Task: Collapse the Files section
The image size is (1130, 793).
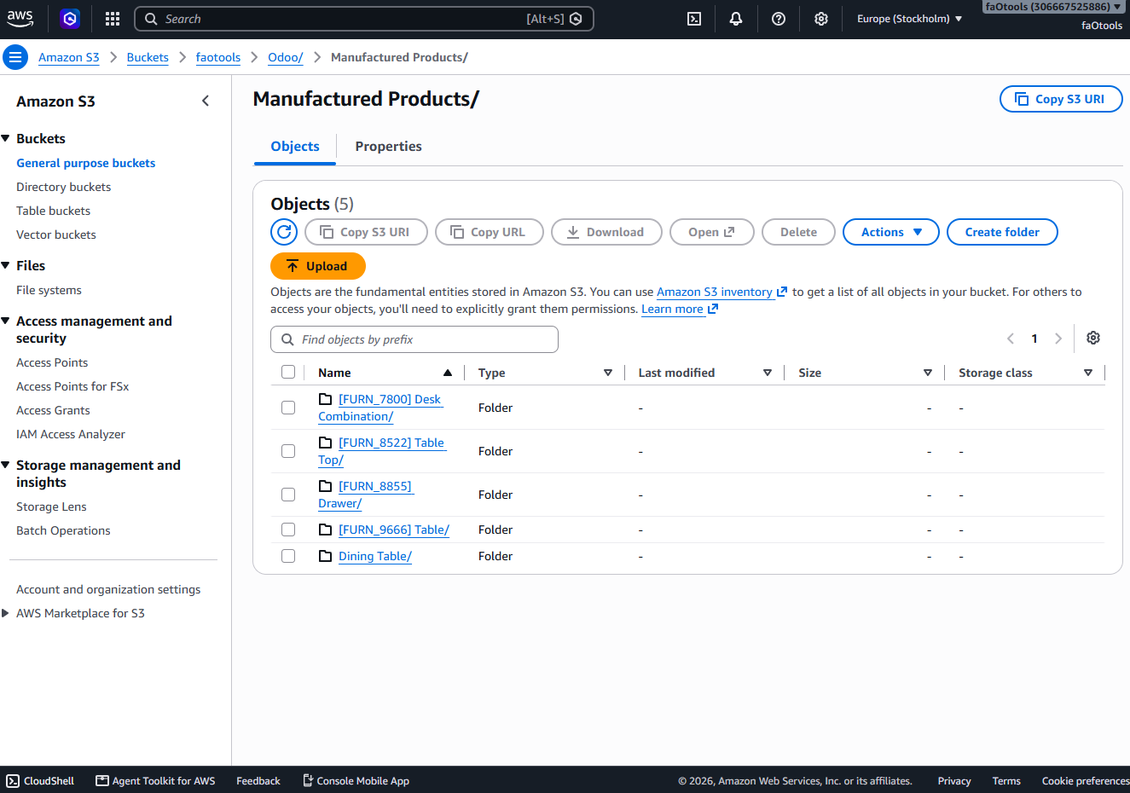Action: [6, 265]
